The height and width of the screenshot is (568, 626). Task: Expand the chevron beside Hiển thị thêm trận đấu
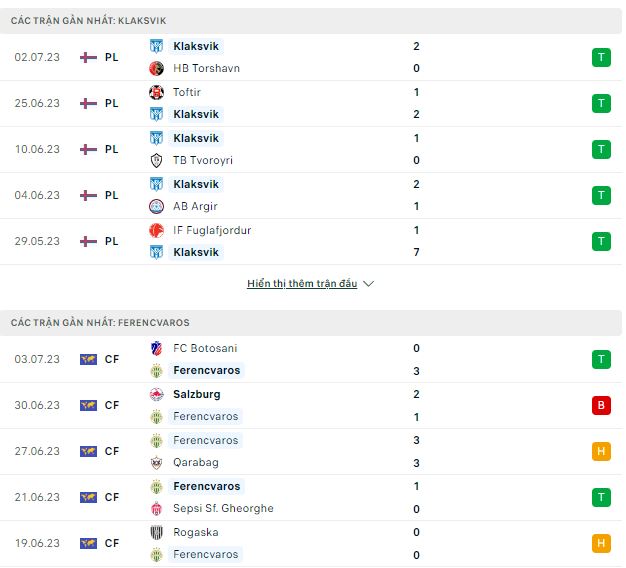point(368,284)
